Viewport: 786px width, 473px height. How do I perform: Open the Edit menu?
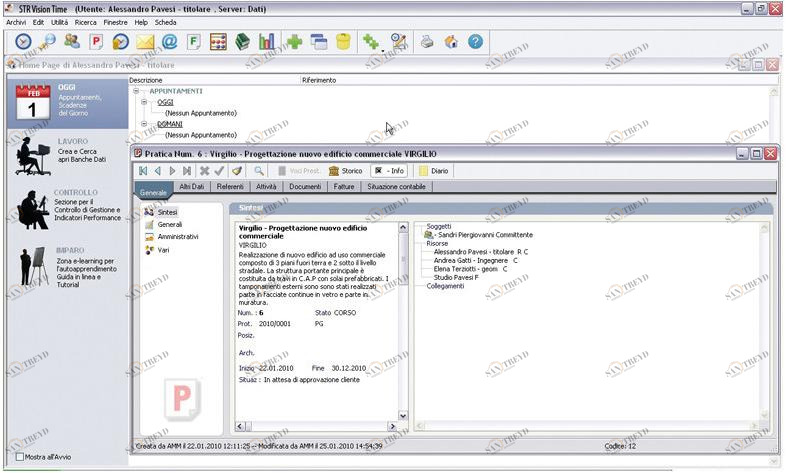(x=39, y=23)
